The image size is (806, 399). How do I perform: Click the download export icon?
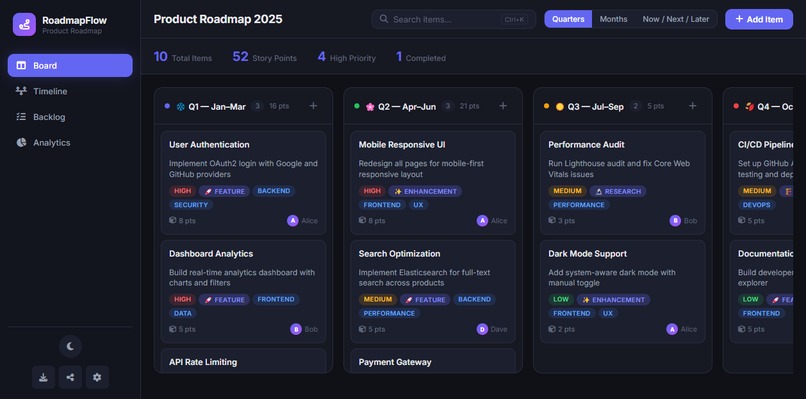[43, 377]
